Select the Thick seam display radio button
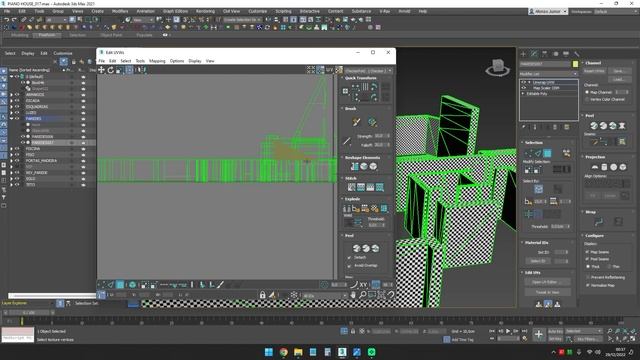The image size is (640, 360). [588, 267]
